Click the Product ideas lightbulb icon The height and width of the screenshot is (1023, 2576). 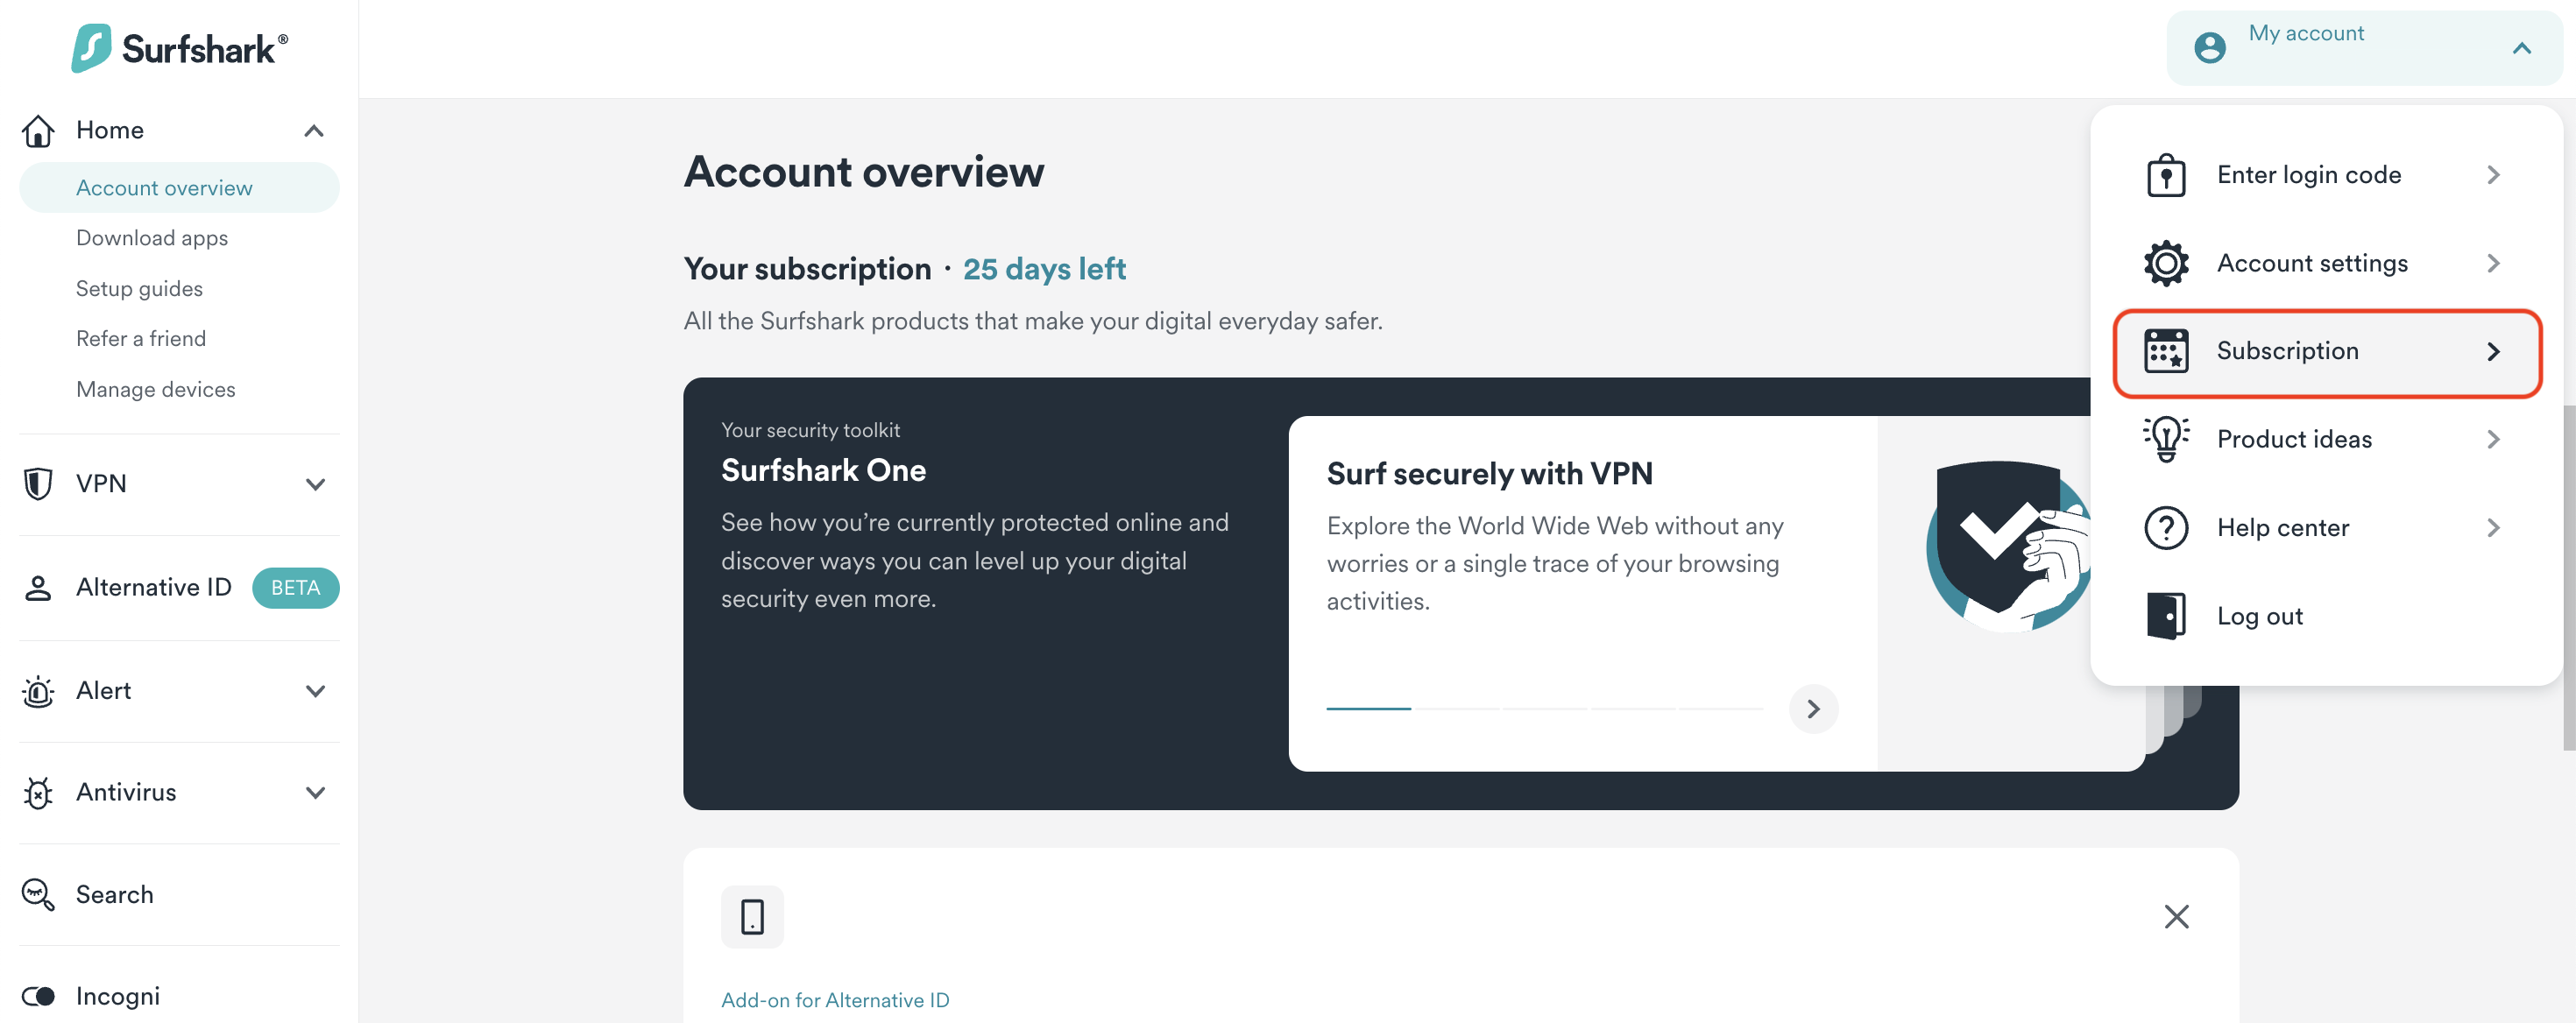(2166, 439)
